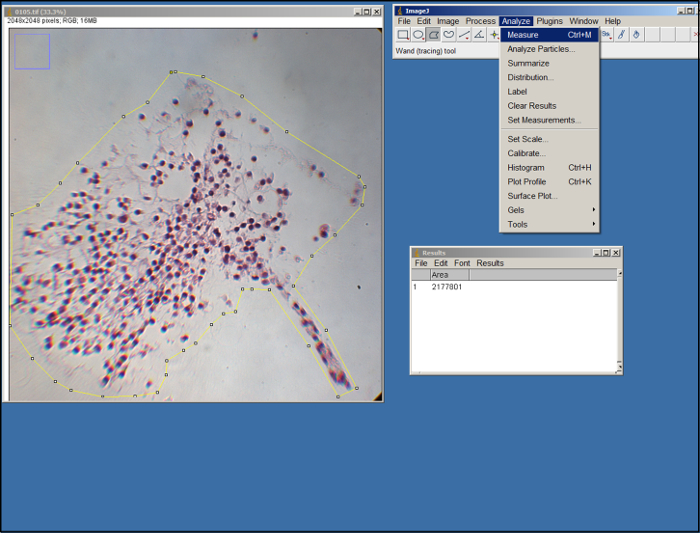Expand the Tools submenu
700x533 pixels.
click(x=549, y=224)
